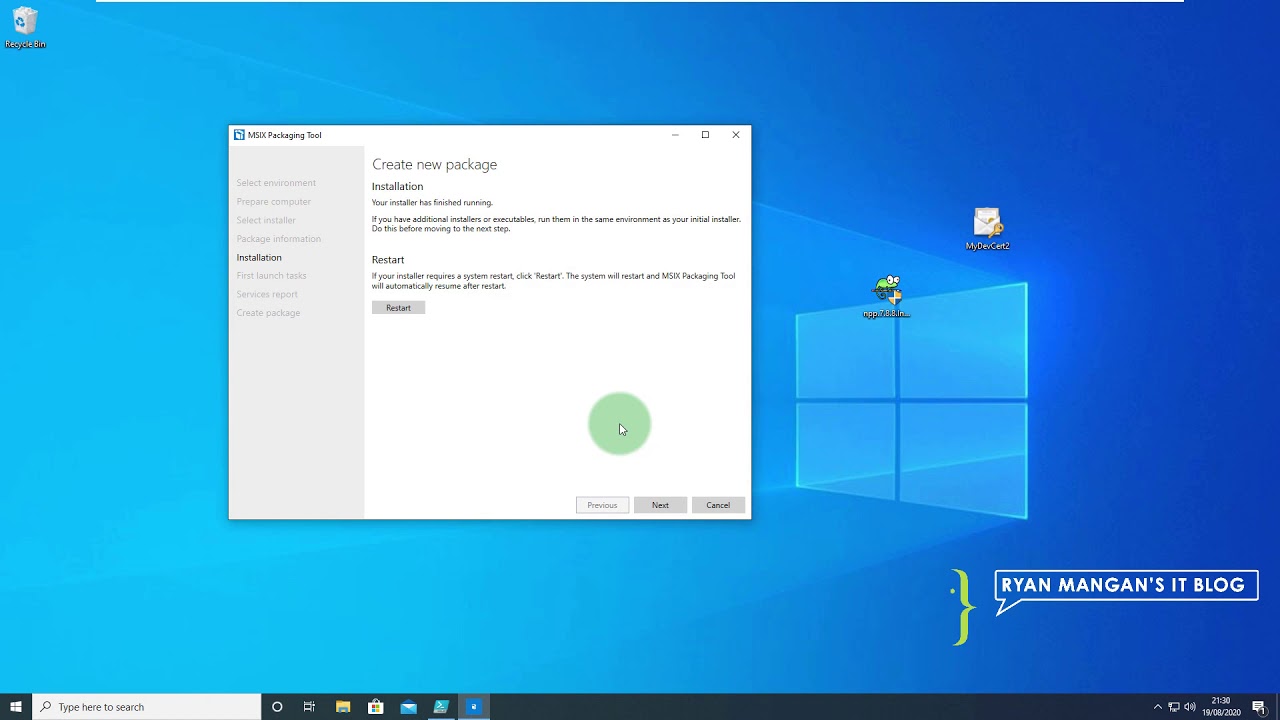Click the 'Create new package' heading
Screen dimensions: 1280x720
435,164
